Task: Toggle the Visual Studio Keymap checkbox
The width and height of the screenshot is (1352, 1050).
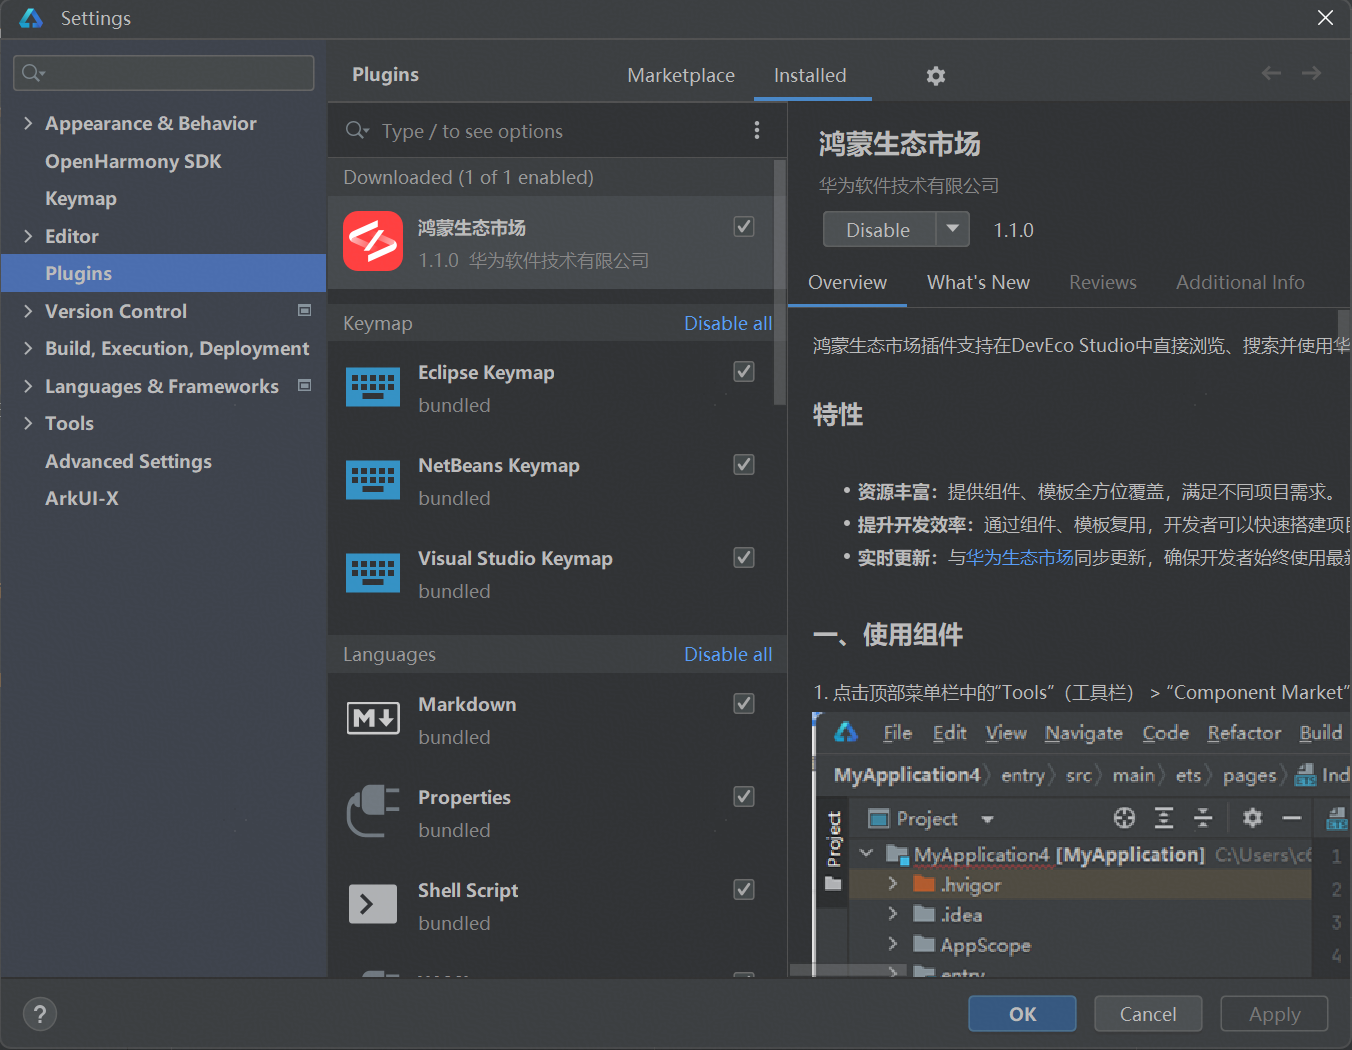Action: click(x=744, y=558)
